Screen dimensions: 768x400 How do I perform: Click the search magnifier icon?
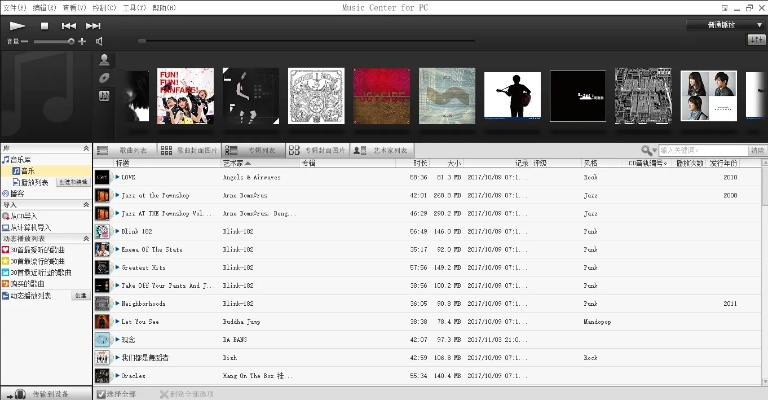pos(649,151)
